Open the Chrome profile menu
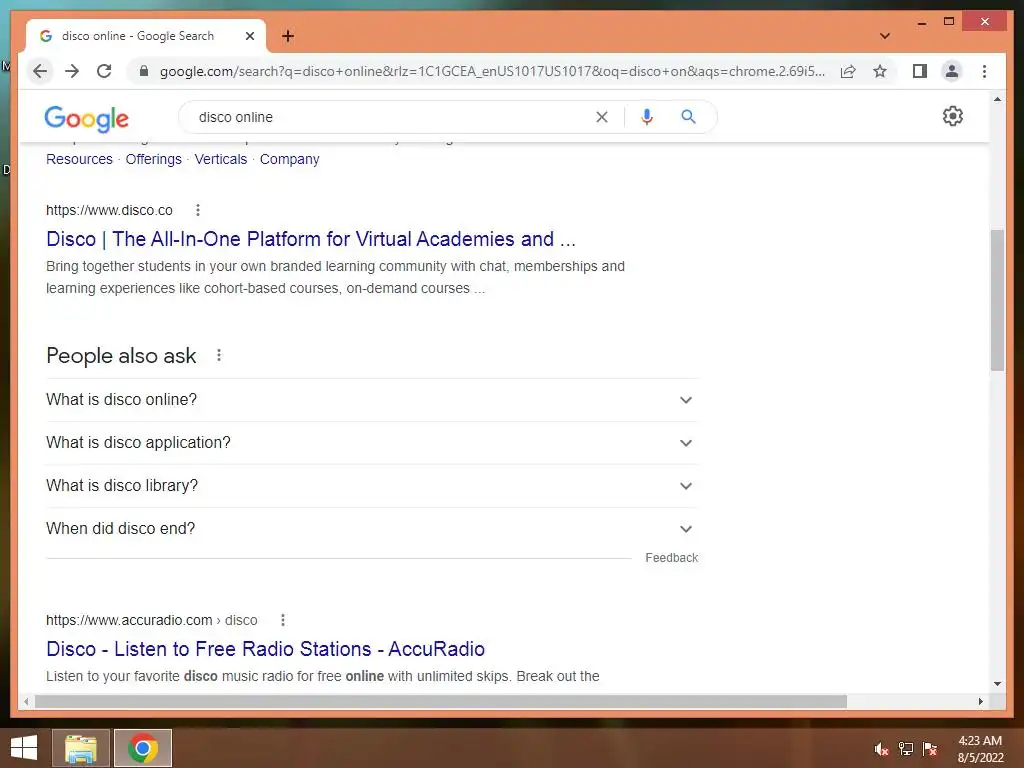The image size is (1024, 768). 952,71
